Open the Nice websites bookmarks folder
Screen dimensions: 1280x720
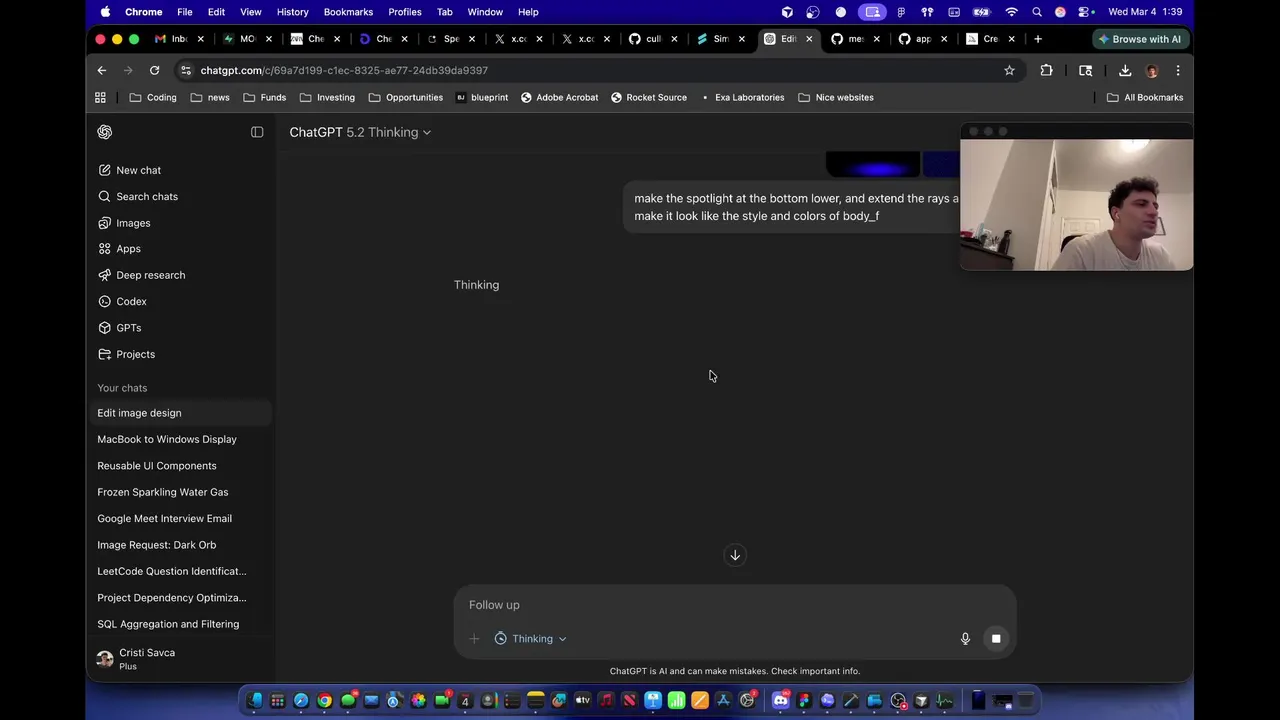click(835, 97)
